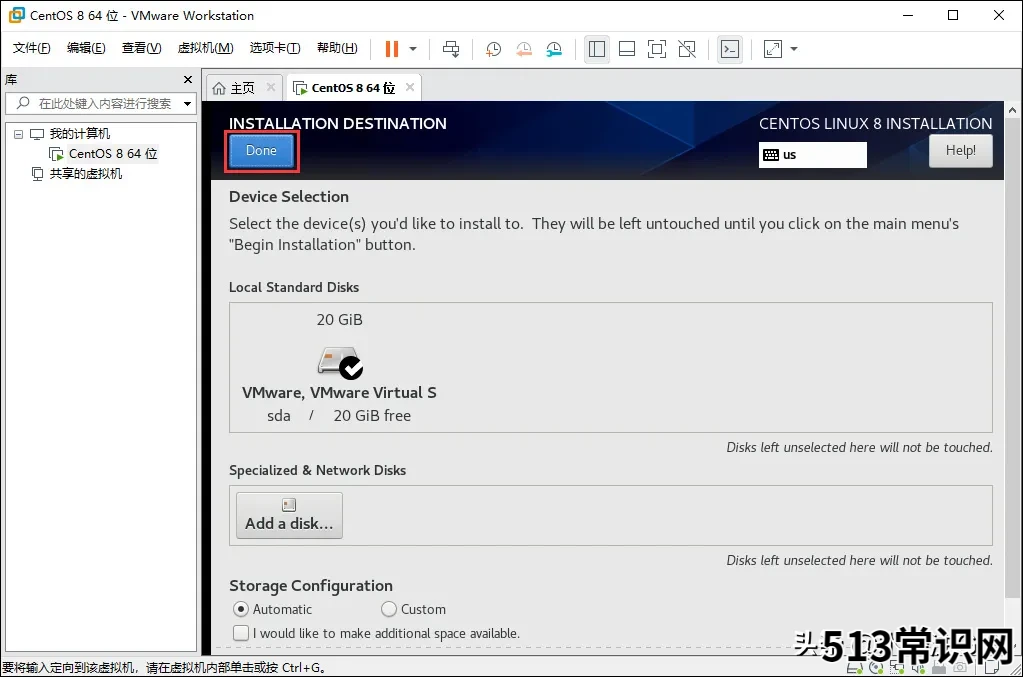Toggle the thumbnail bar view icon
The image size is (1023, 677).
[x=627, y=49]
